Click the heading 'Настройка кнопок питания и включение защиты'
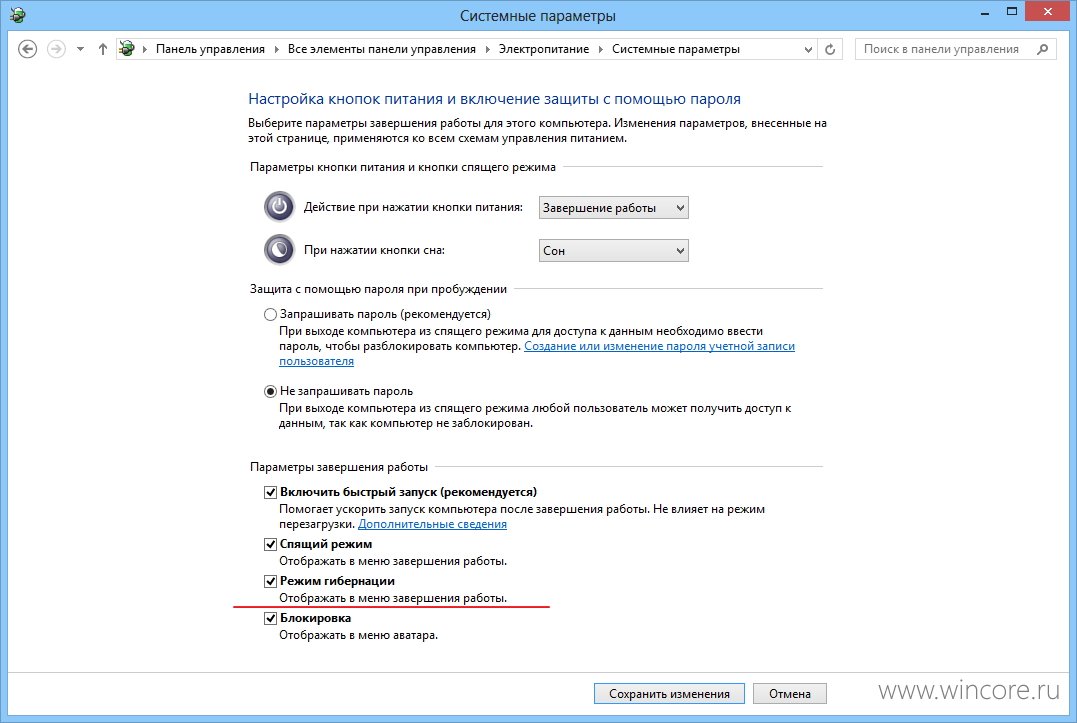 click(x=495, y=99)
